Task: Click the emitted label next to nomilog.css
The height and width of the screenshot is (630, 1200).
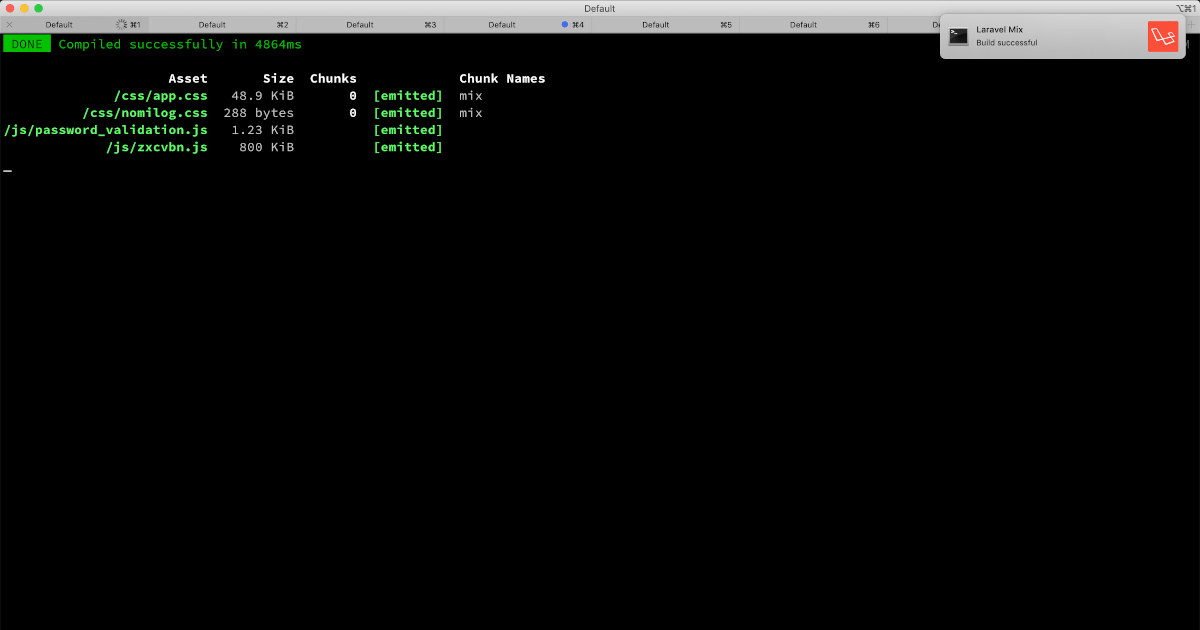Action: (408, 112)
